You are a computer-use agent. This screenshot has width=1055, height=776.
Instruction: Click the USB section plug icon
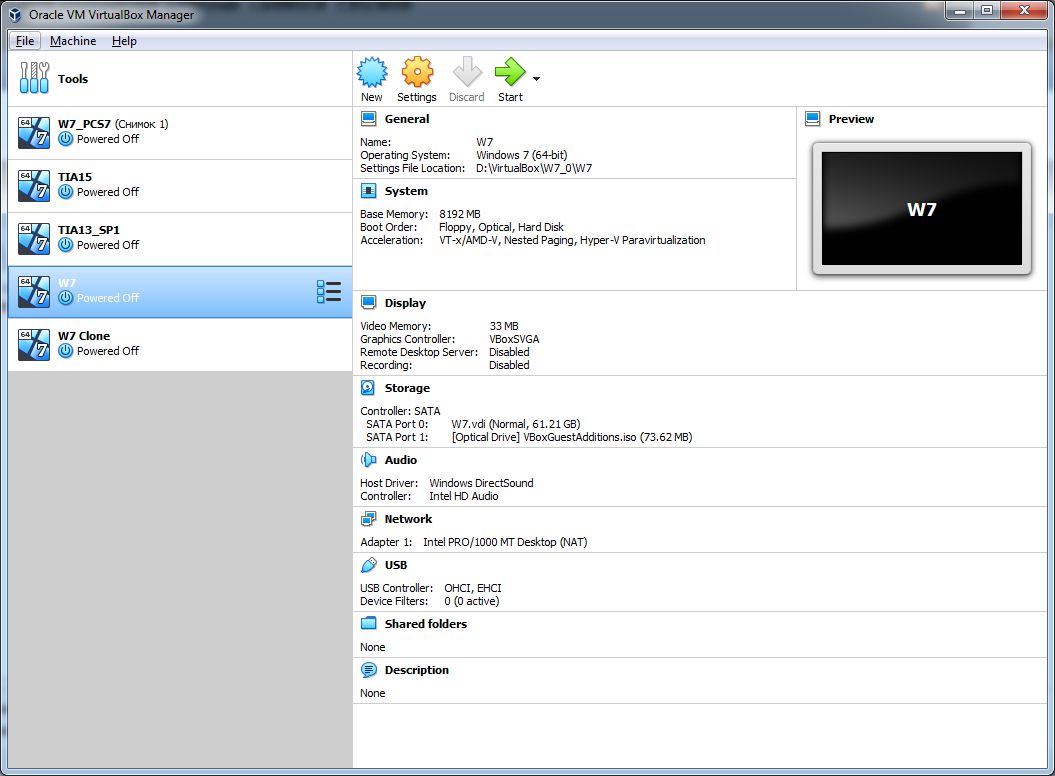[369, 565]
